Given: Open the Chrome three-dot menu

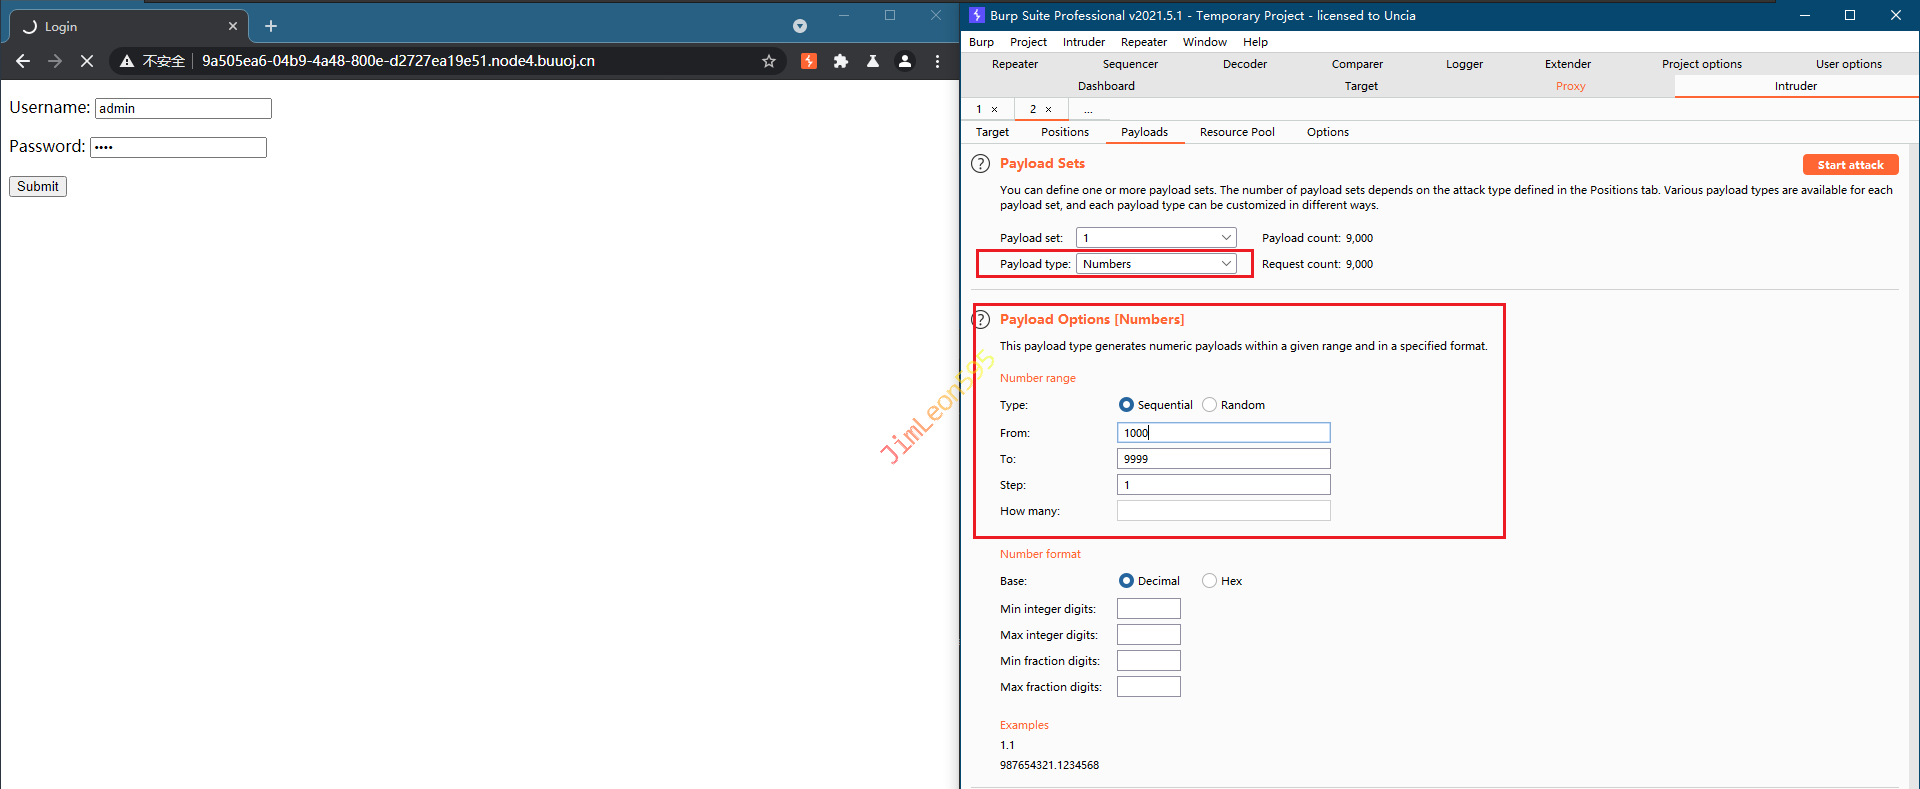Looking at the screenshot, I should [x=937, y=61].
